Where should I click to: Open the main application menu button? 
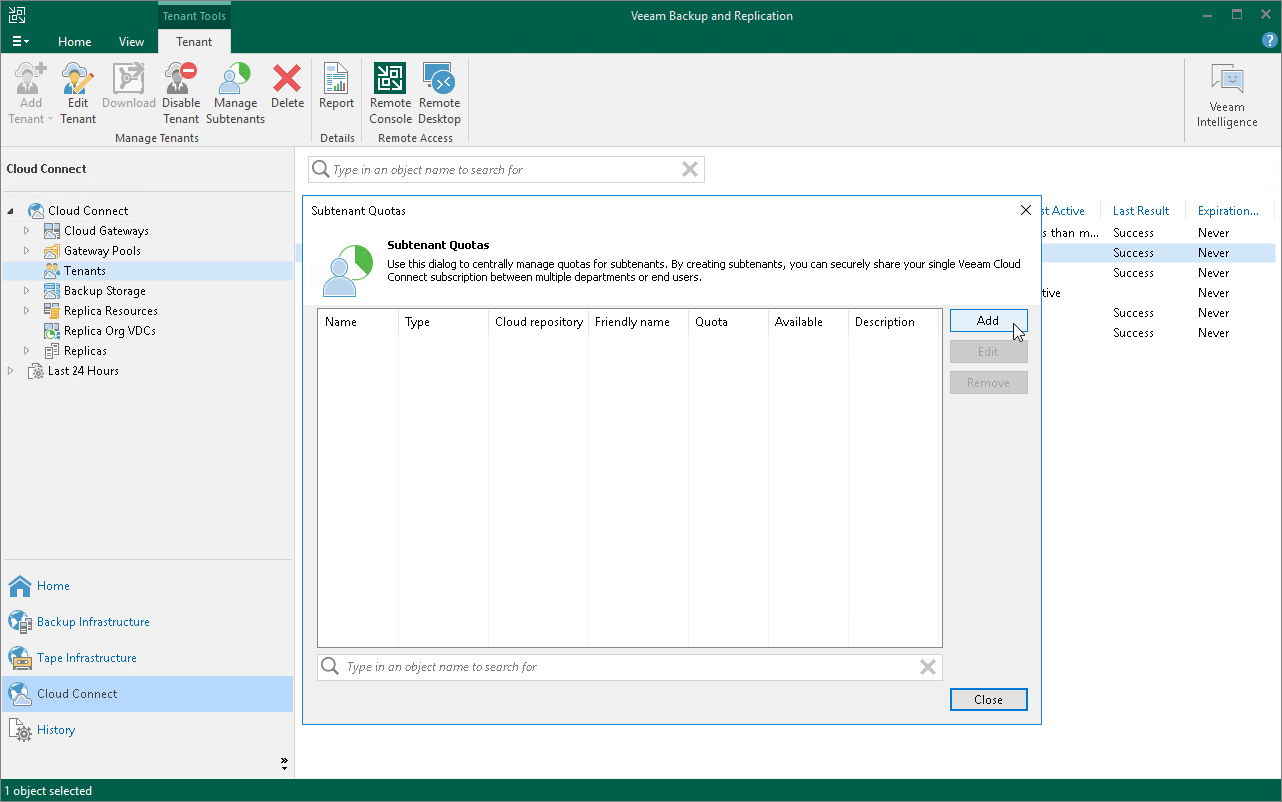coord(20,41)
